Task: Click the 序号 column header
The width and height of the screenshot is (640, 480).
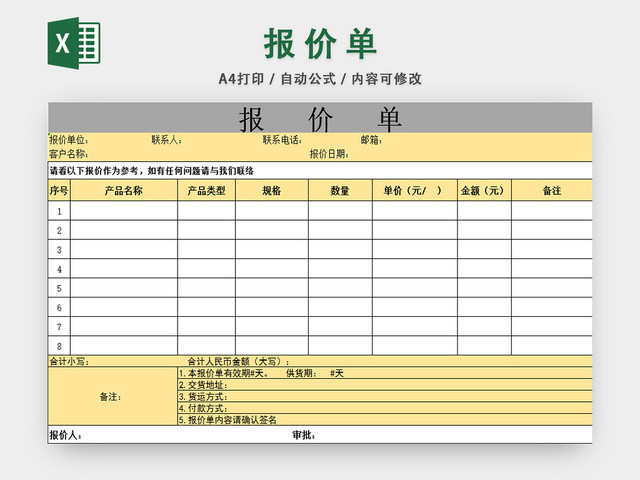Action: 59,191
